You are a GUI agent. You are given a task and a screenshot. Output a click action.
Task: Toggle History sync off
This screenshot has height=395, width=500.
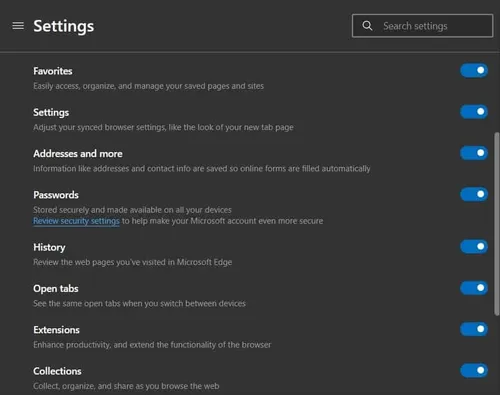tap(474, 247)
